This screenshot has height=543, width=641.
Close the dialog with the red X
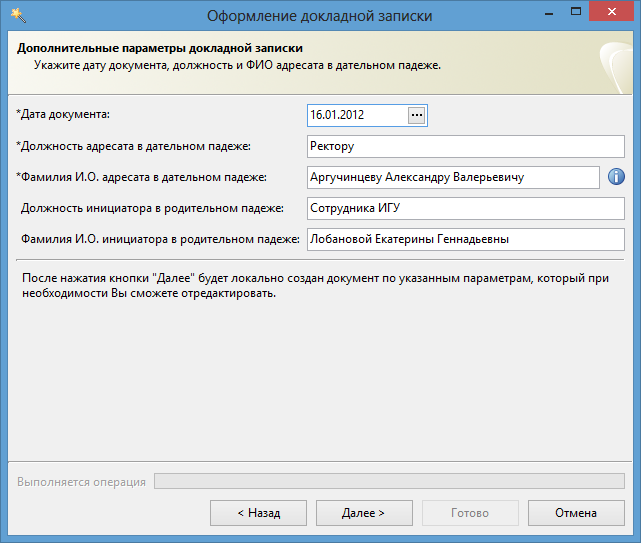pos(613,13)
